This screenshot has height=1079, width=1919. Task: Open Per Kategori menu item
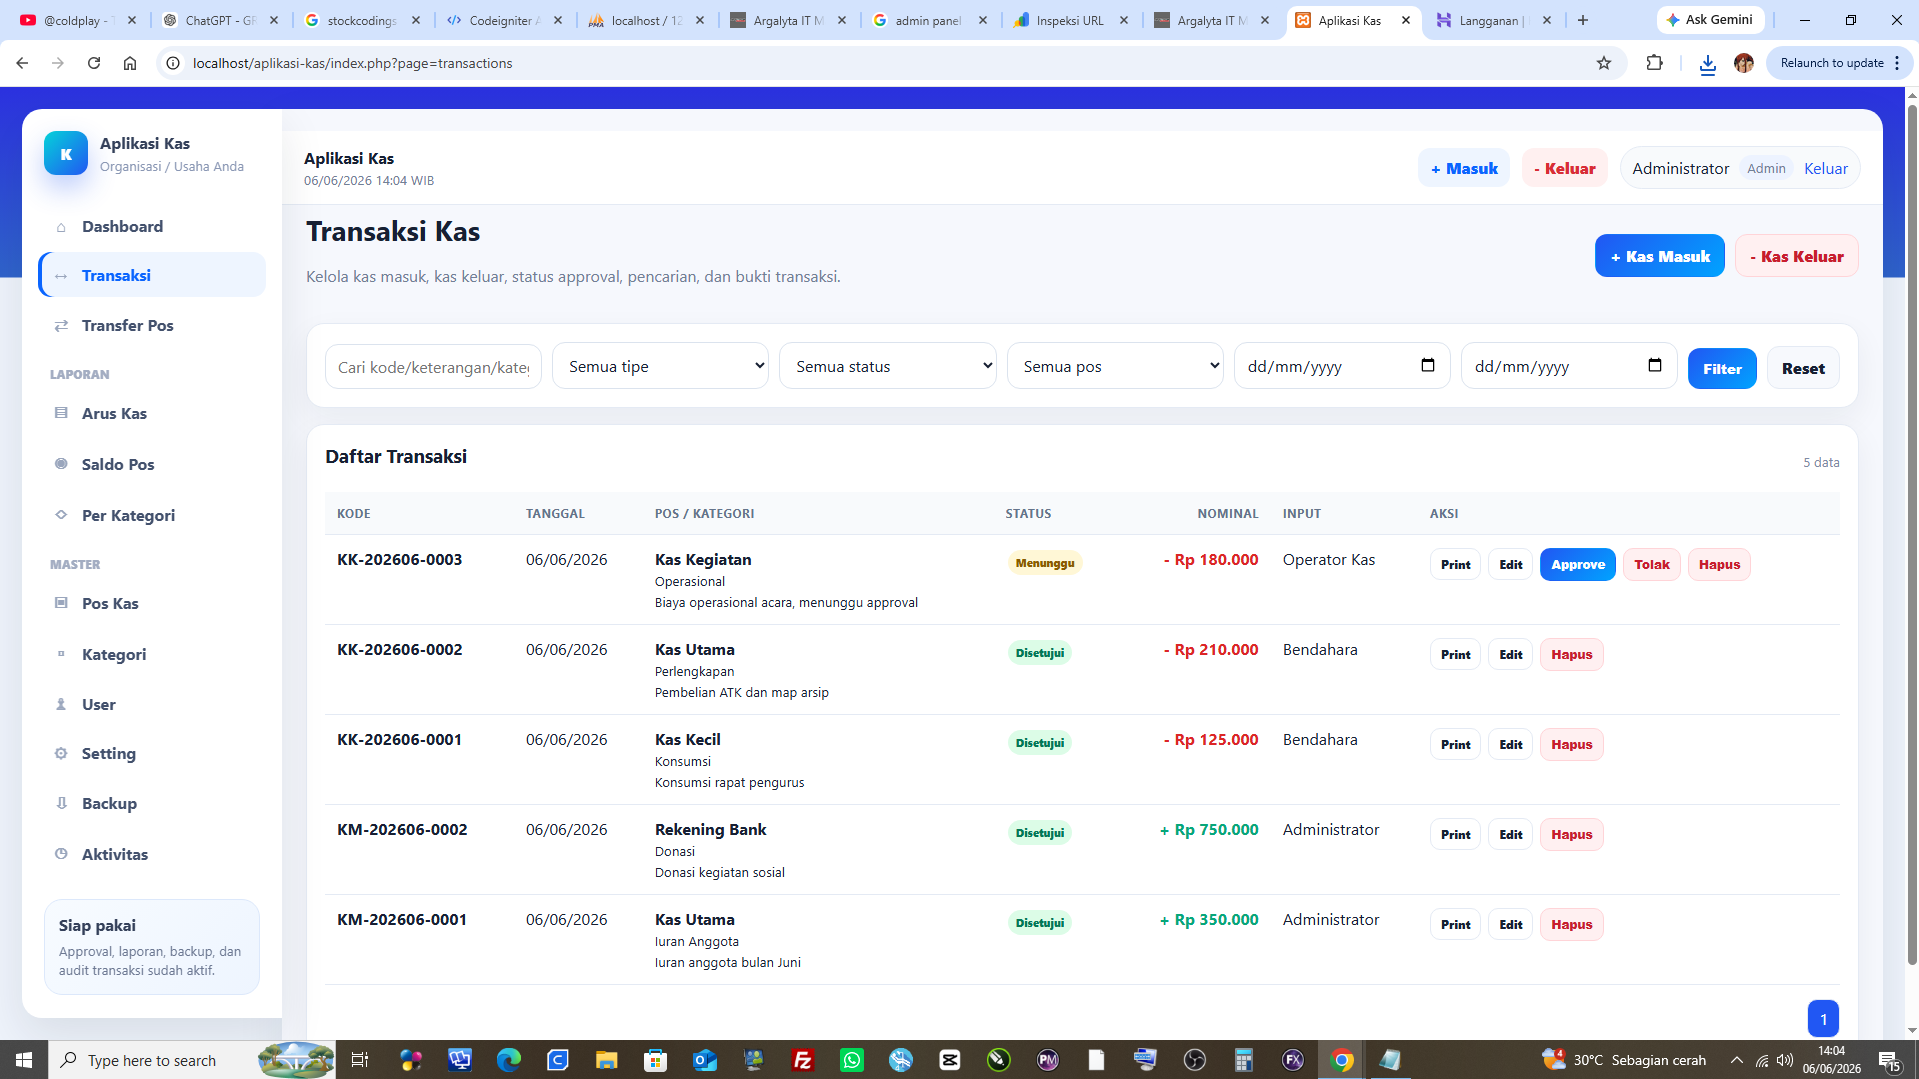(128, 515)
